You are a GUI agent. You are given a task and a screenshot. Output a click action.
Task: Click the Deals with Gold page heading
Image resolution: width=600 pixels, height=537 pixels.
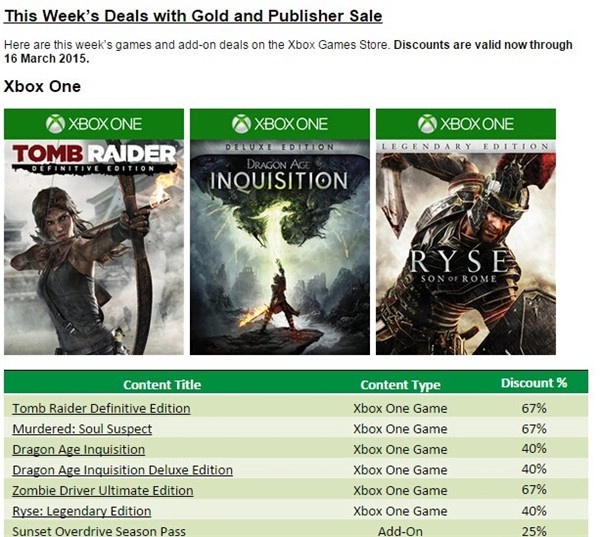click(193, 17)
